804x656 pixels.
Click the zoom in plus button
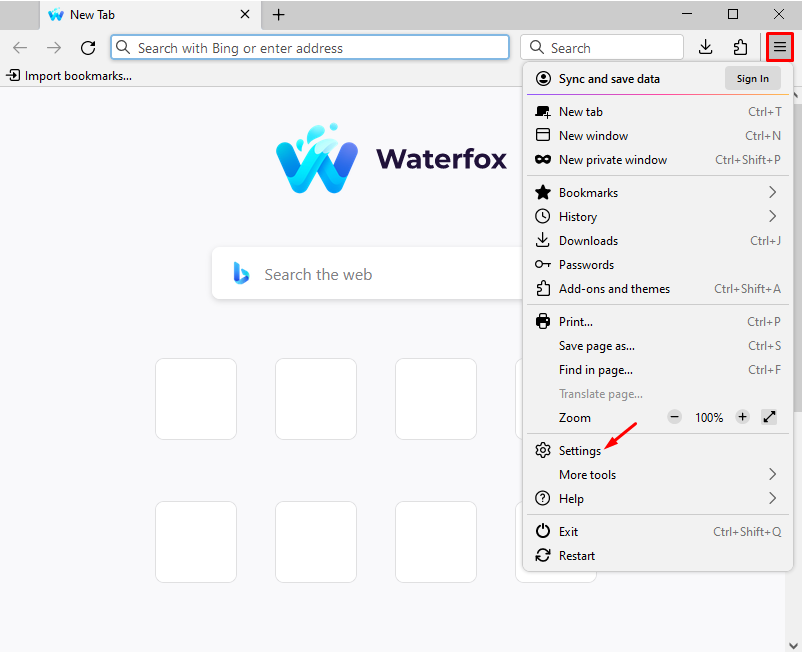click(x=742, y=417)
